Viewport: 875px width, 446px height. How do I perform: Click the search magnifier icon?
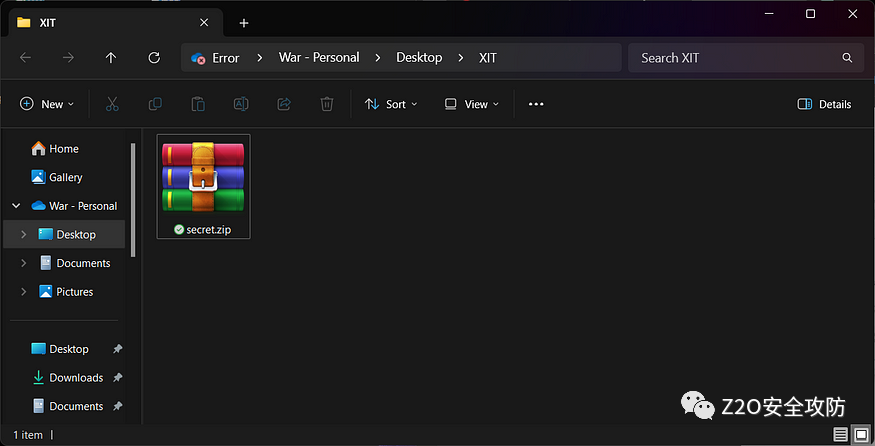coord(847,57)
